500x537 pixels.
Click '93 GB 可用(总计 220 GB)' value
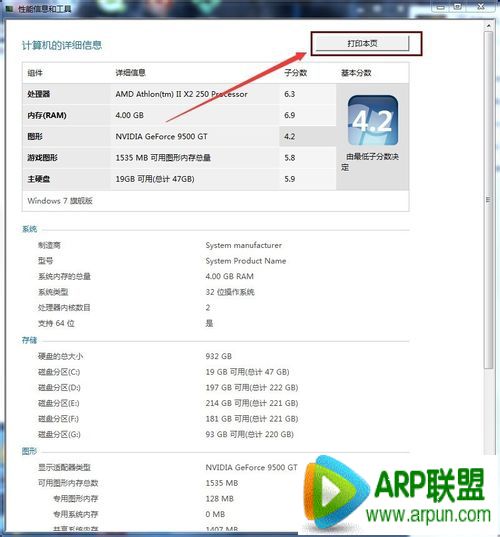tap(250, 434)
